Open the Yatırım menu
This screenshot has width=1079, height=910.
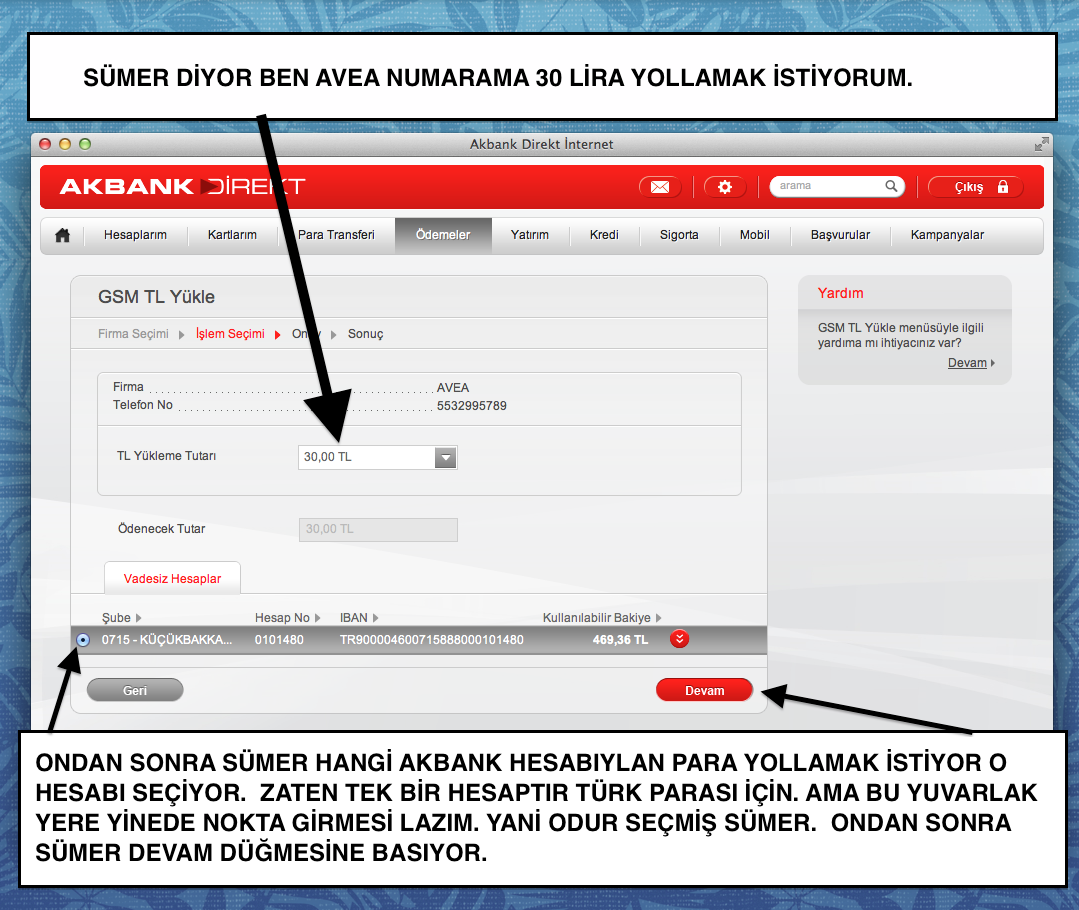tap(530, 235)
